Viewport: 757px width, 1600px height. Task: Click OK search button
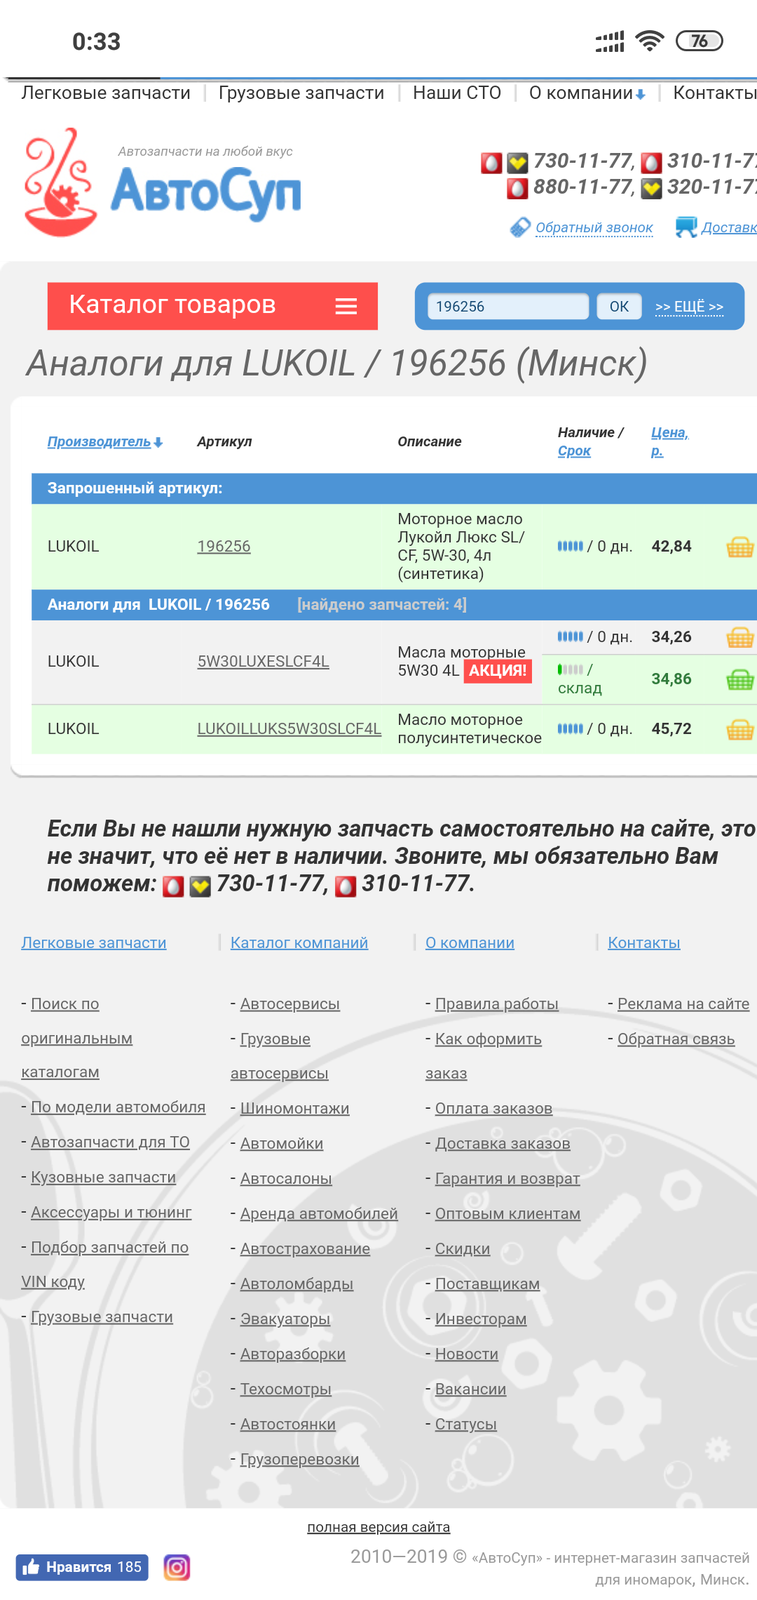tap(619, 306)
